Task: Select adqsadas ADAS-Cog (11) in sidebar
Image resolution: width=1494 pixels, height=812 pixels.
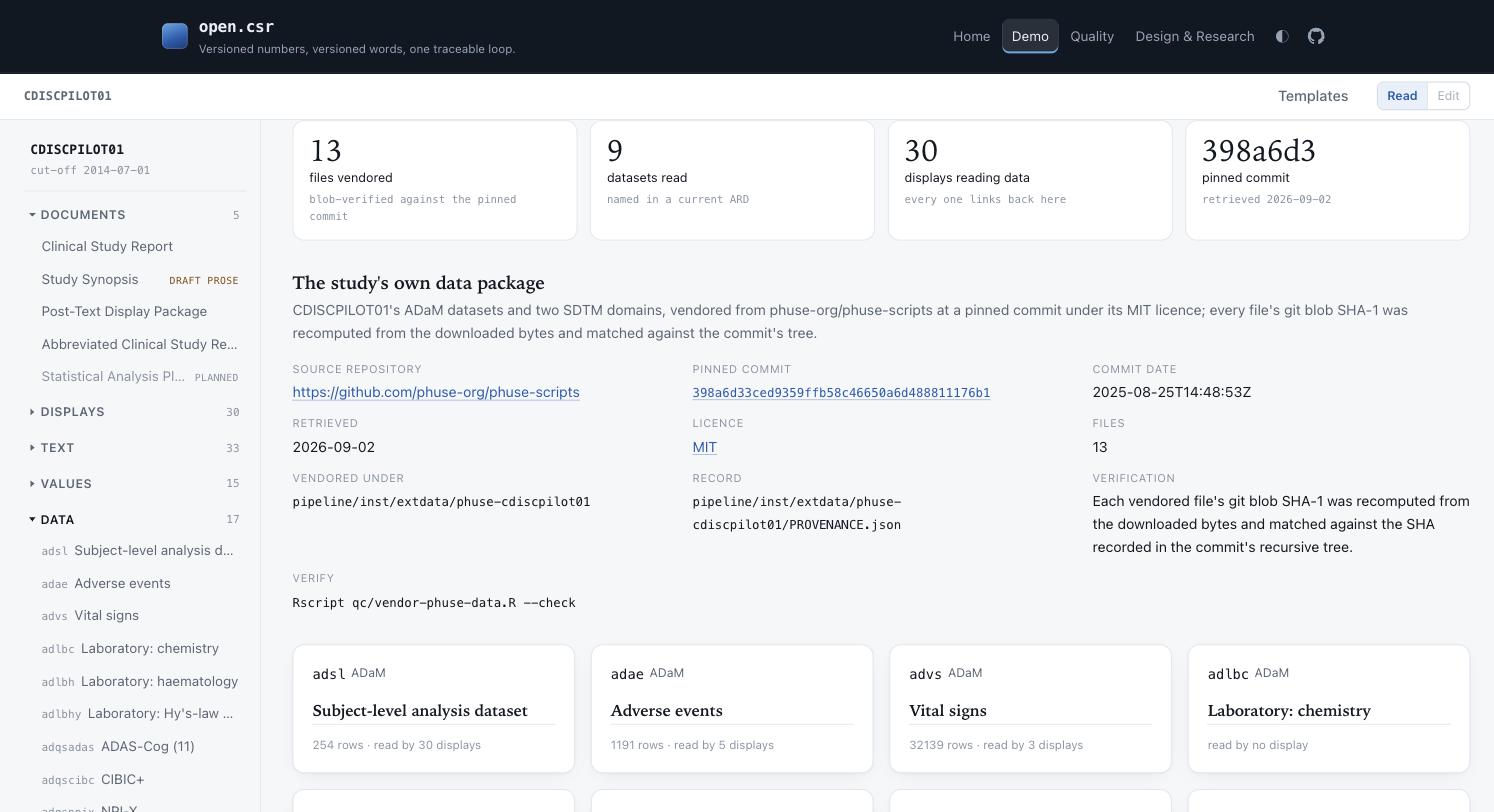Action: pos(140,747)
